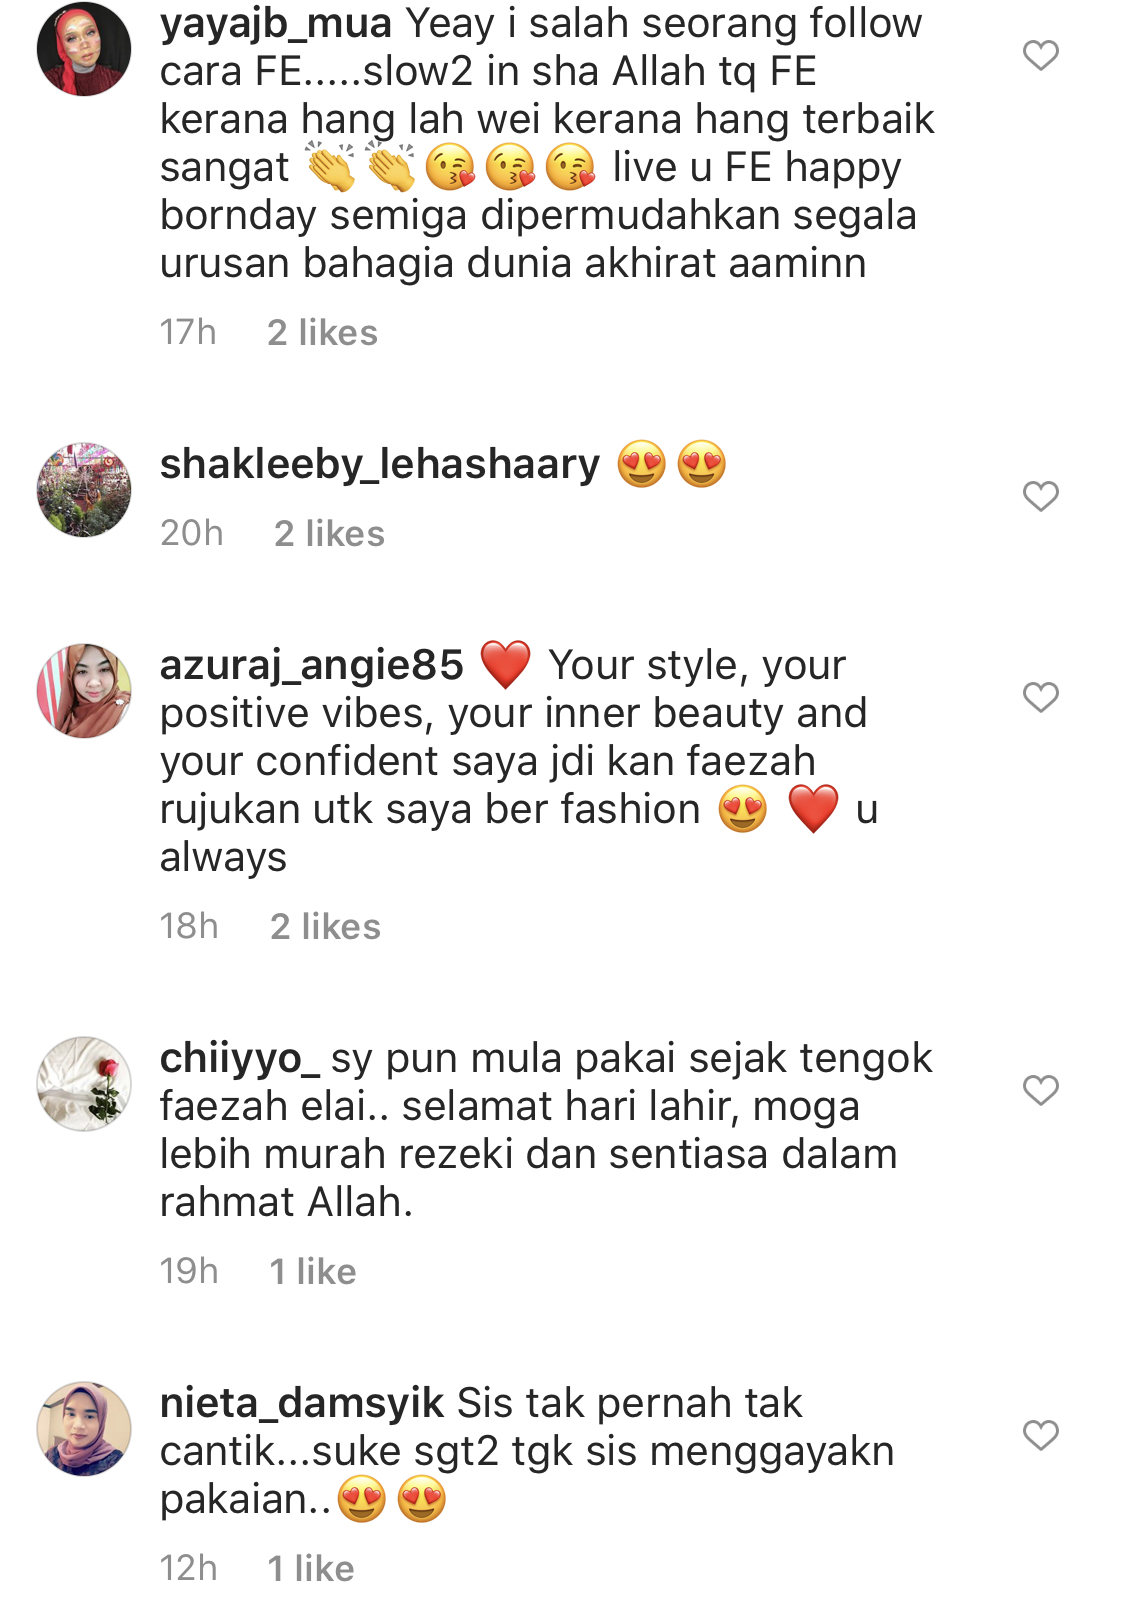This screenshot has height=1603, width=1125.
Task: Show 2 likes under shakleeby_lehashaary comment
Action: [329, 534]
